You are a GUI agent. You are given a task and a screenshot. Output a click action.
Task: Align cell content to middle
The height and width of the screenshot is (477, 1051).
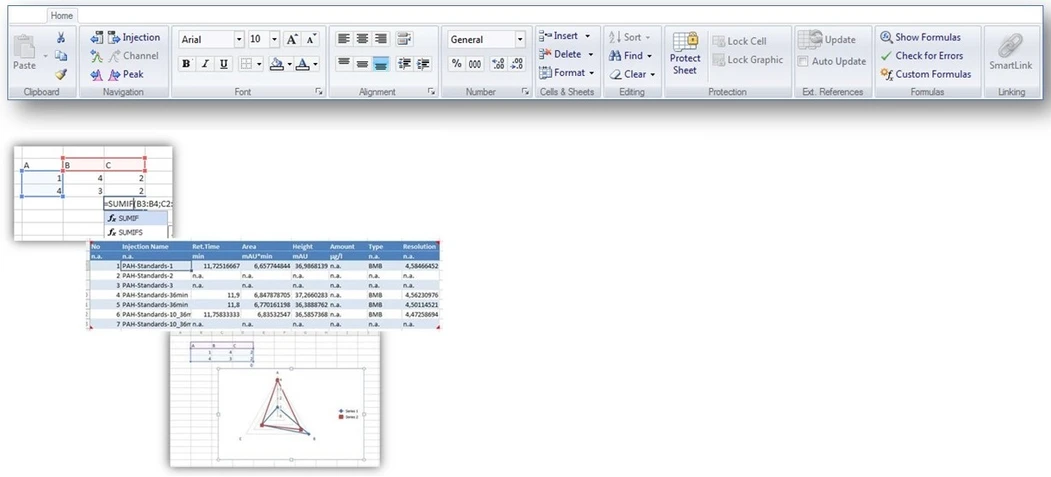(x=362, y=64)
